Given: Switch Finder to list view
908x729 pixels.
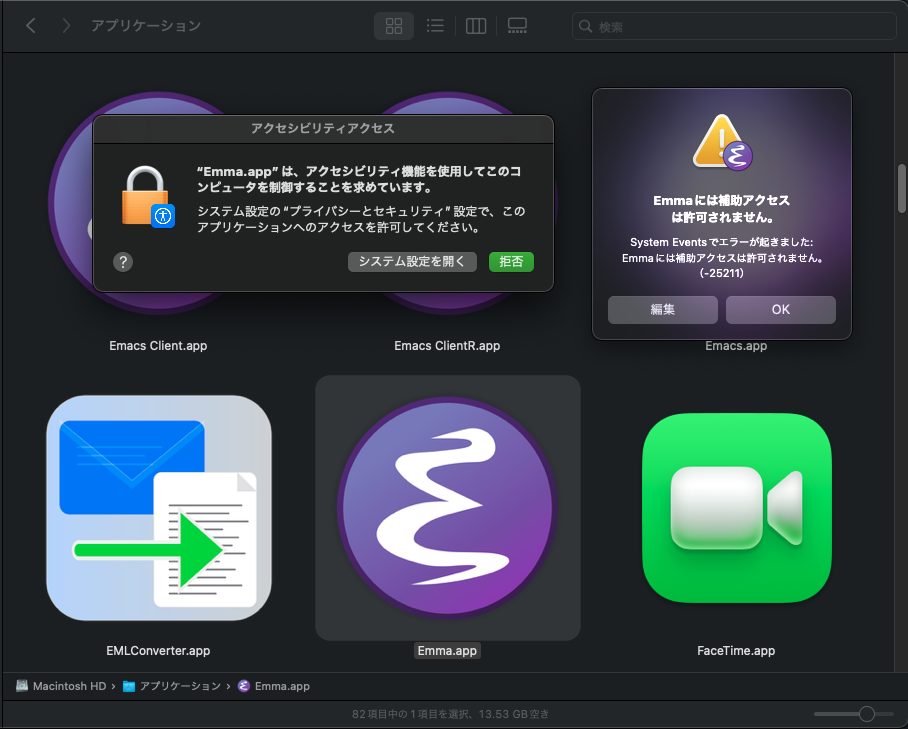Looking at the screenshot, I should pos(435,25).
